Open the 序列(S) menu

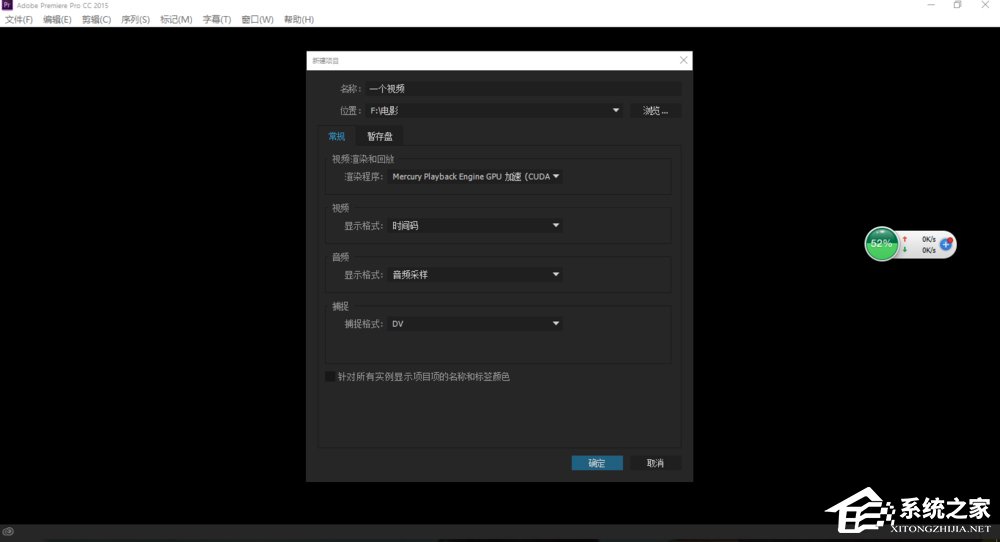[135, 20]
